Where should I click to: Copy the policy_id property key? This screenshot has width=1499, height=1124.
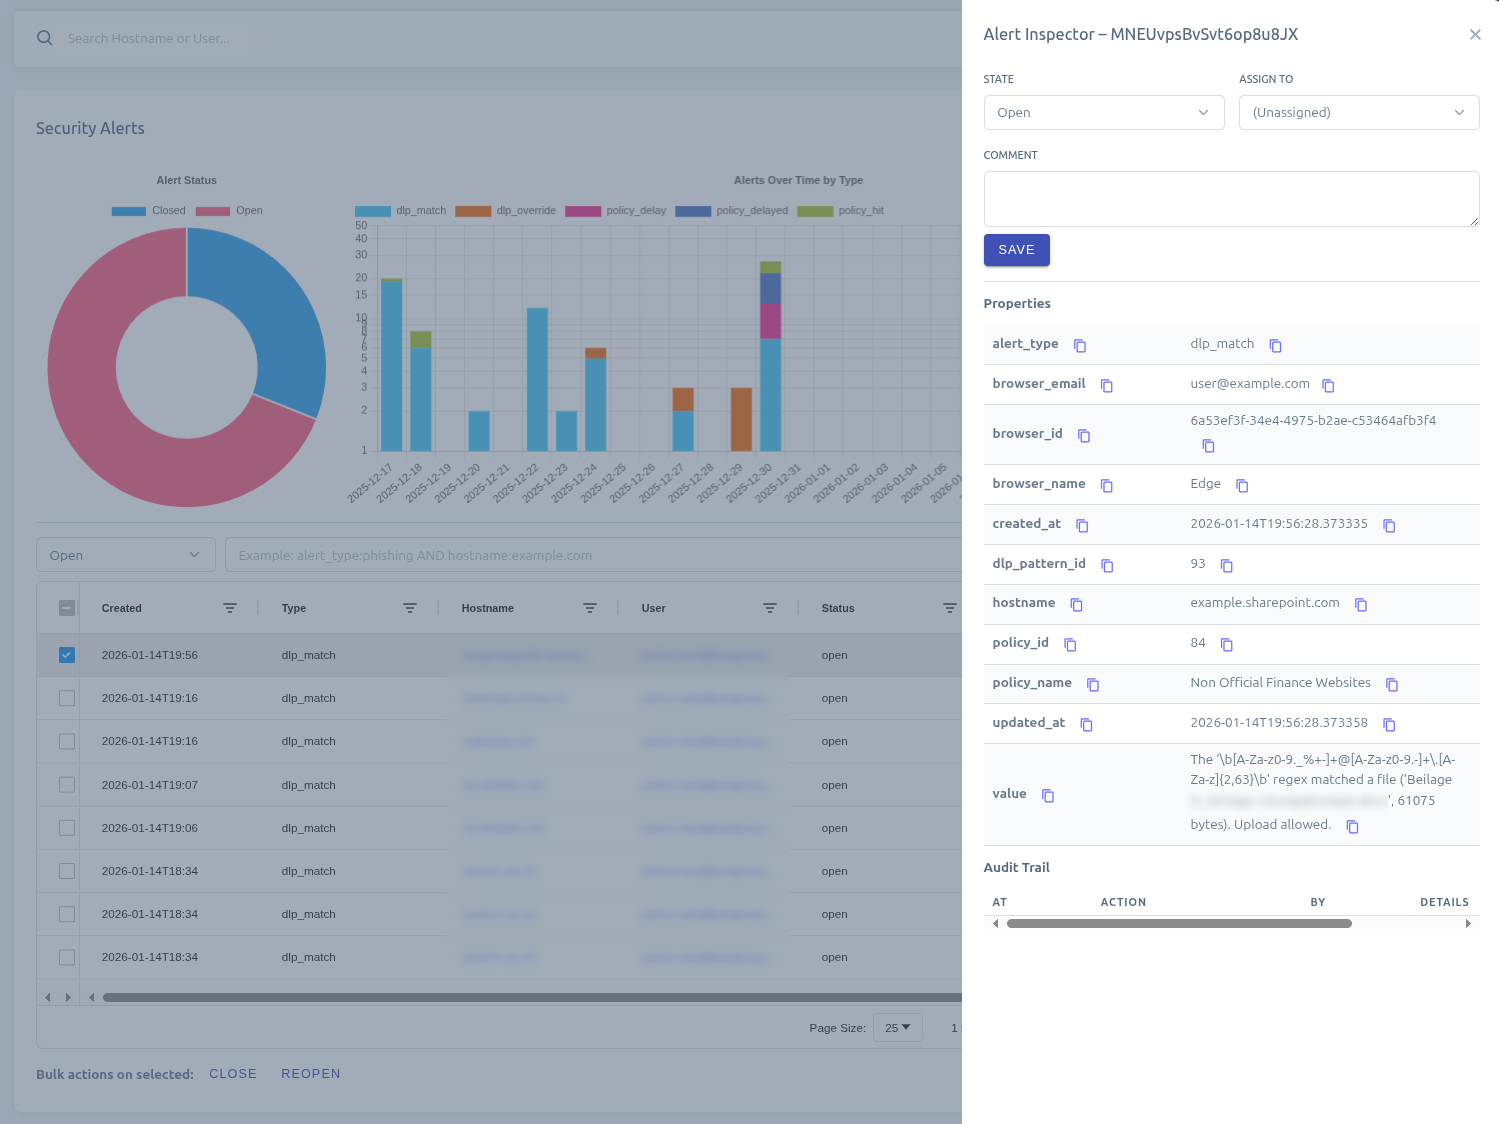pos(1070,644)
